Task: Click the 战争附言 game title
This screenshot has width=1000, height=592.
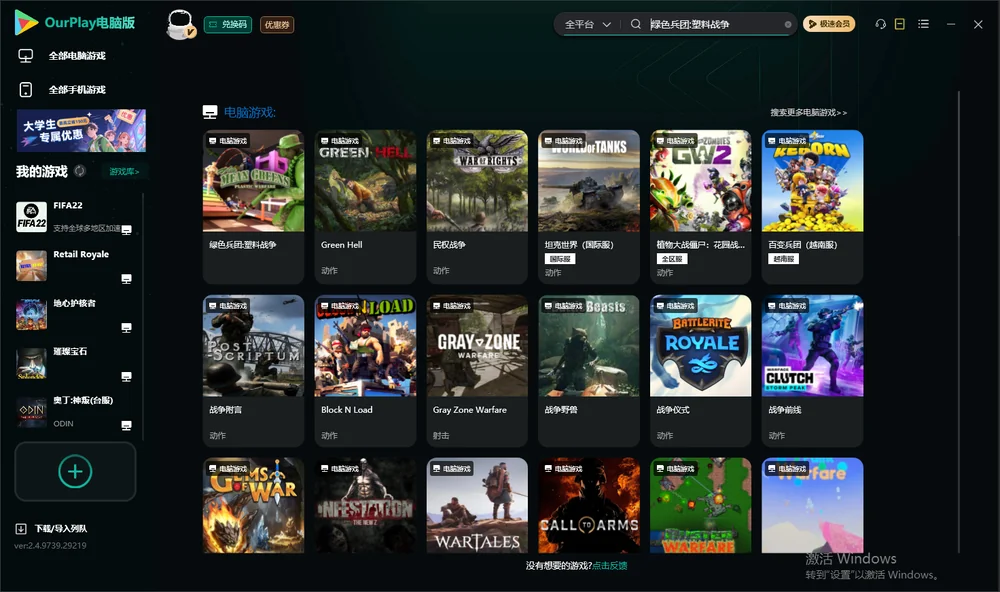Action: (x=225, y=410)
